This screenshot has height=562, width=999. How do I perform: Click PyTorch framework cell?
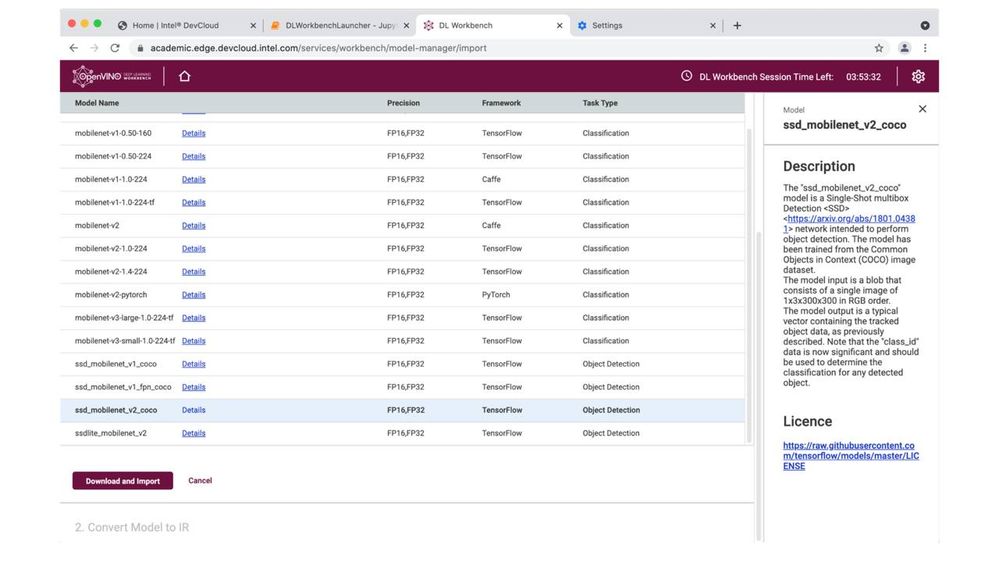(496, 295)
